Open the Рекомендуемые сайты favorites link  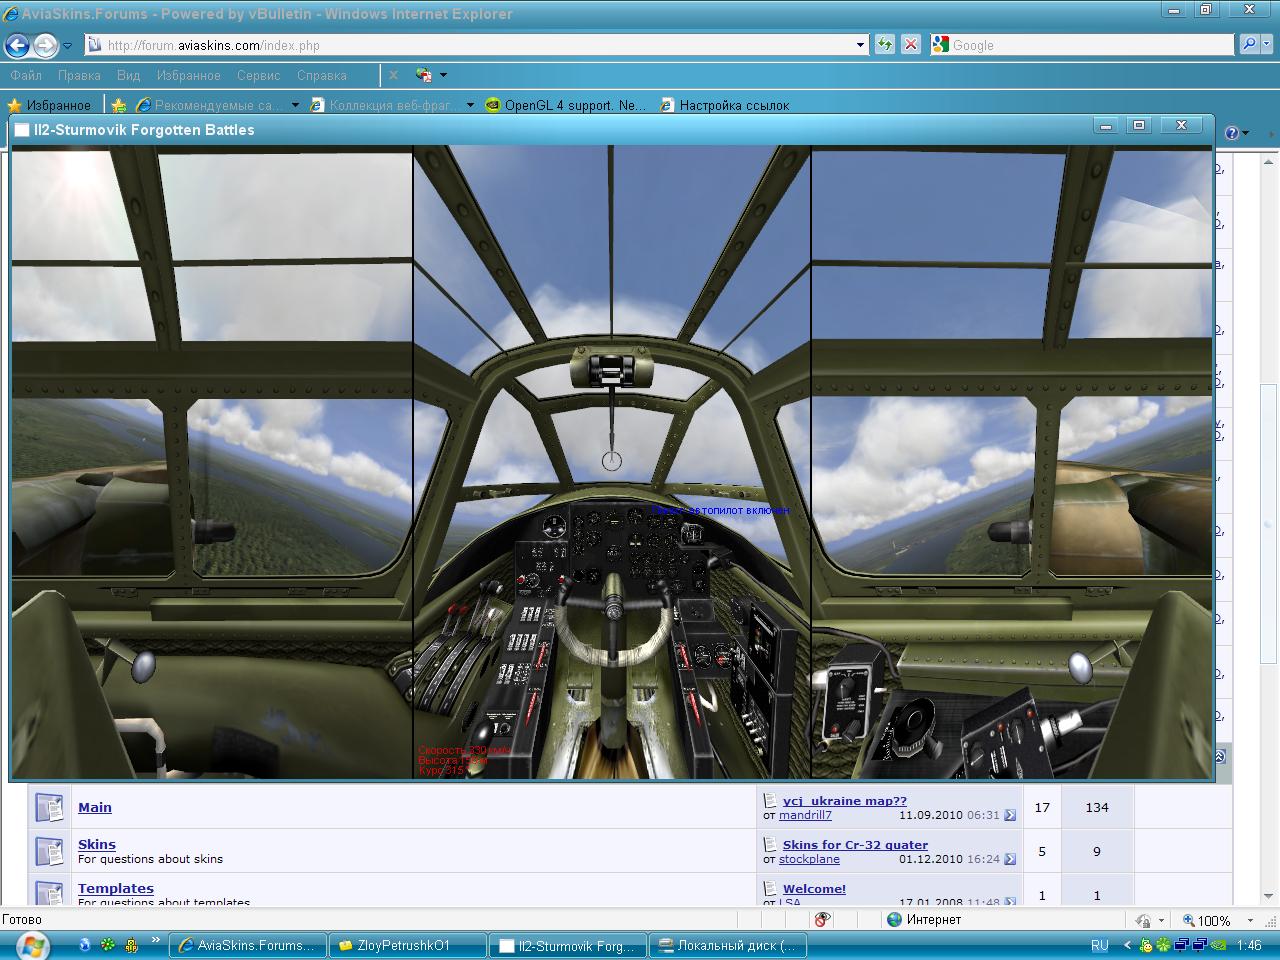pos(210,105)
